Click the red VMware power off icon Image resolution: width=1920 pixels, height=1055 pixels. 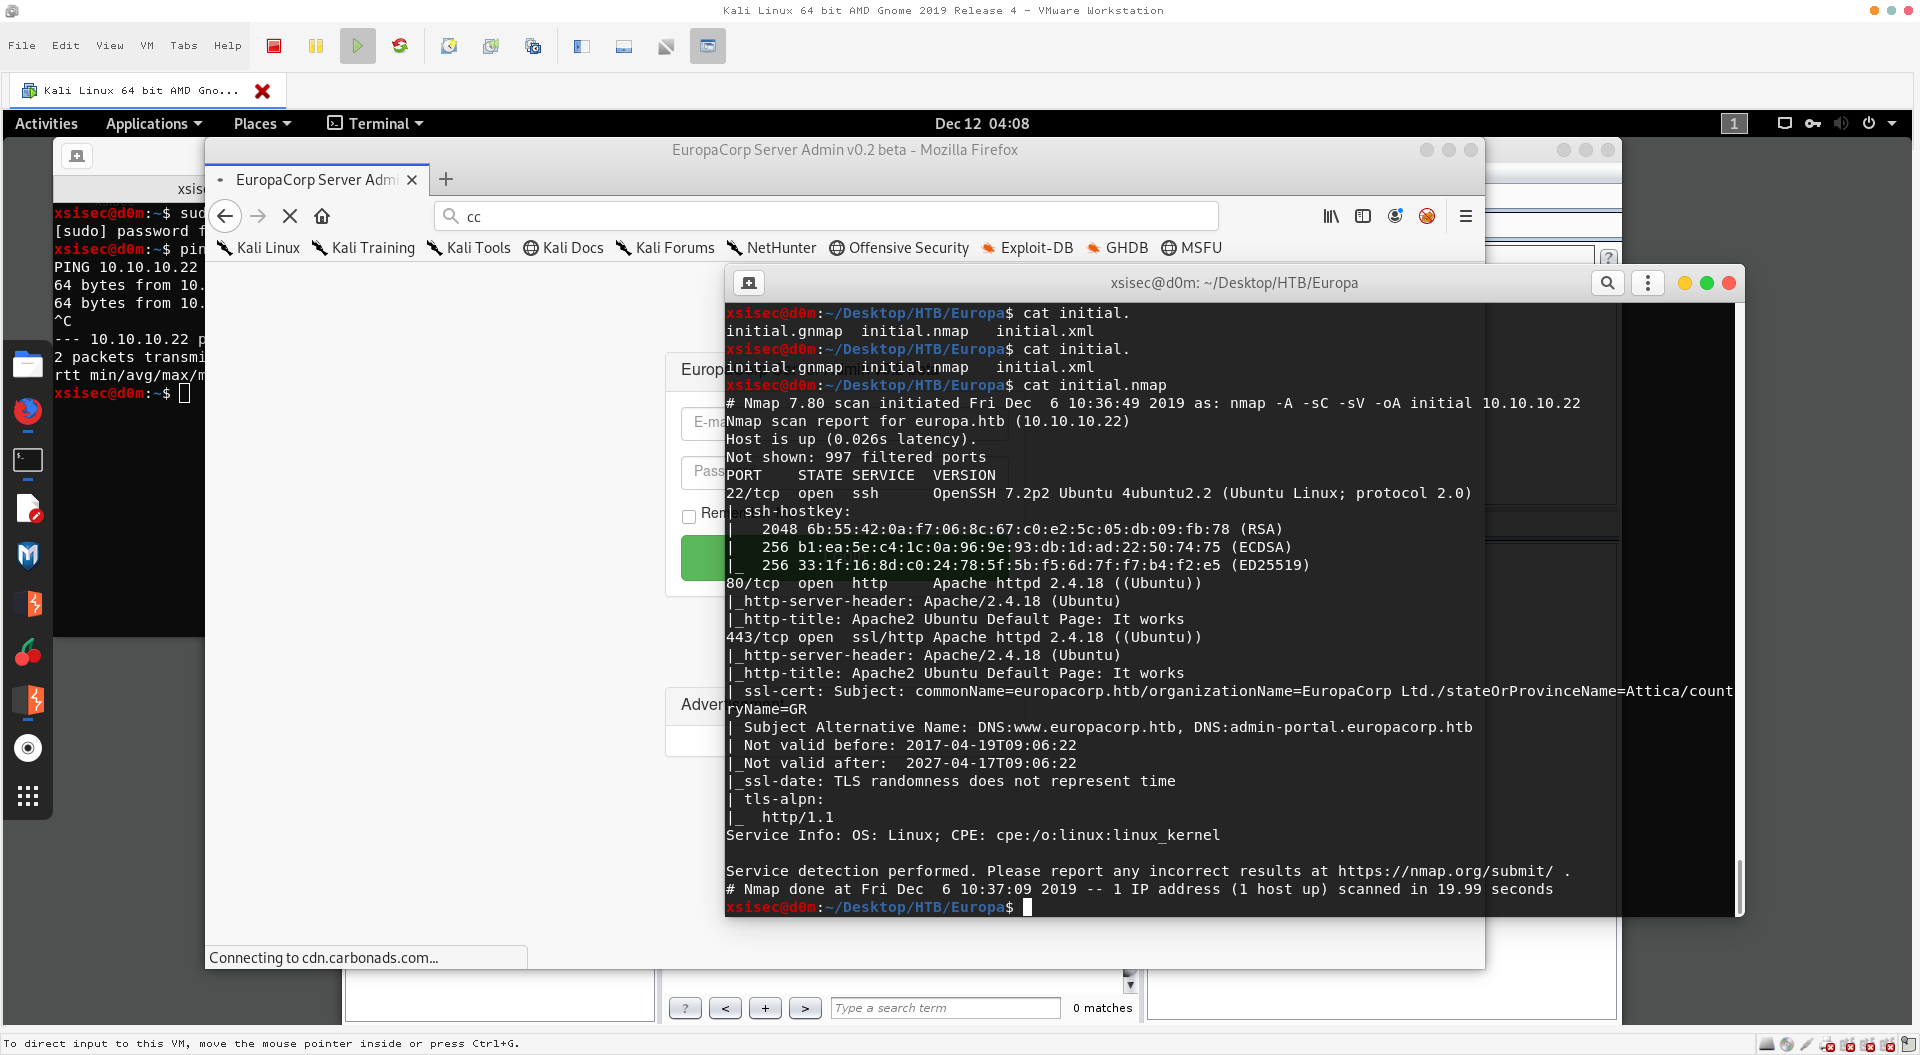coord(274,46)
